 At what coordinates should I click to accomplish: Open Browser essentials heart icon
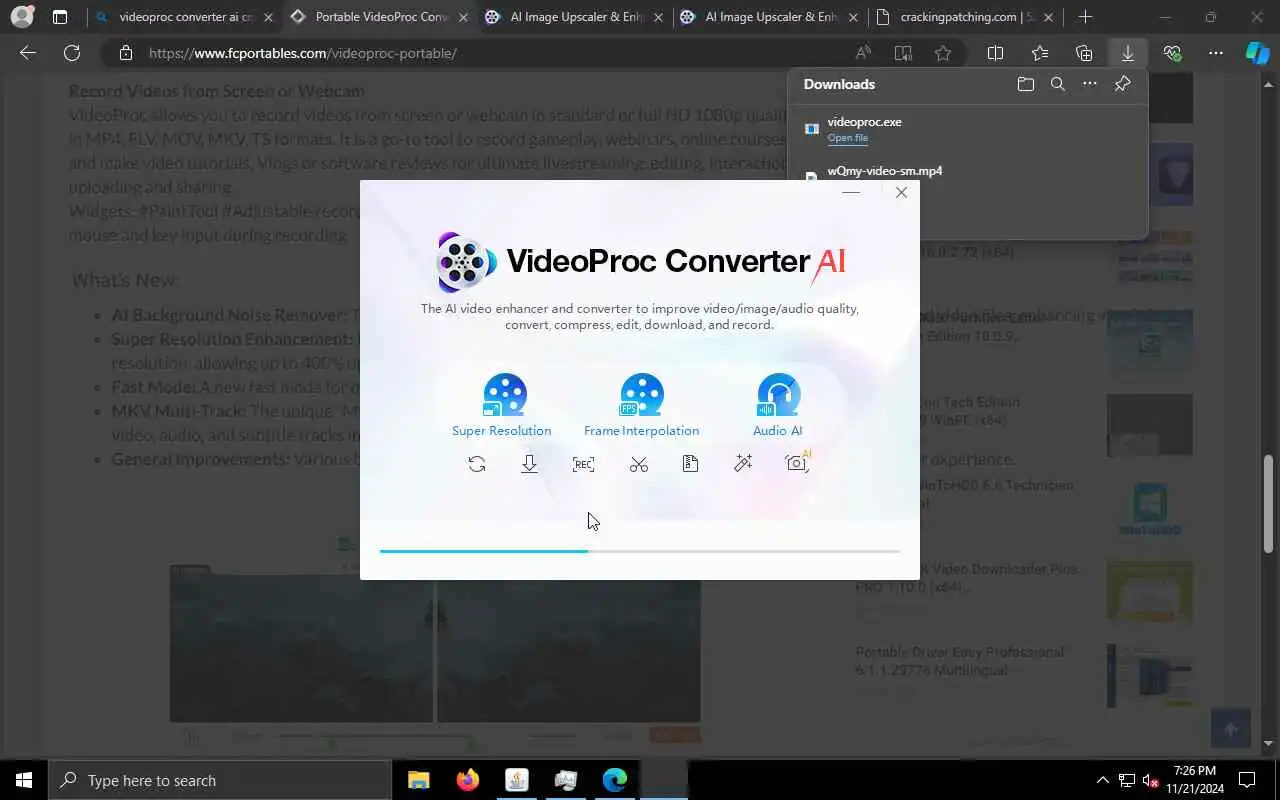pos(1172,53)
